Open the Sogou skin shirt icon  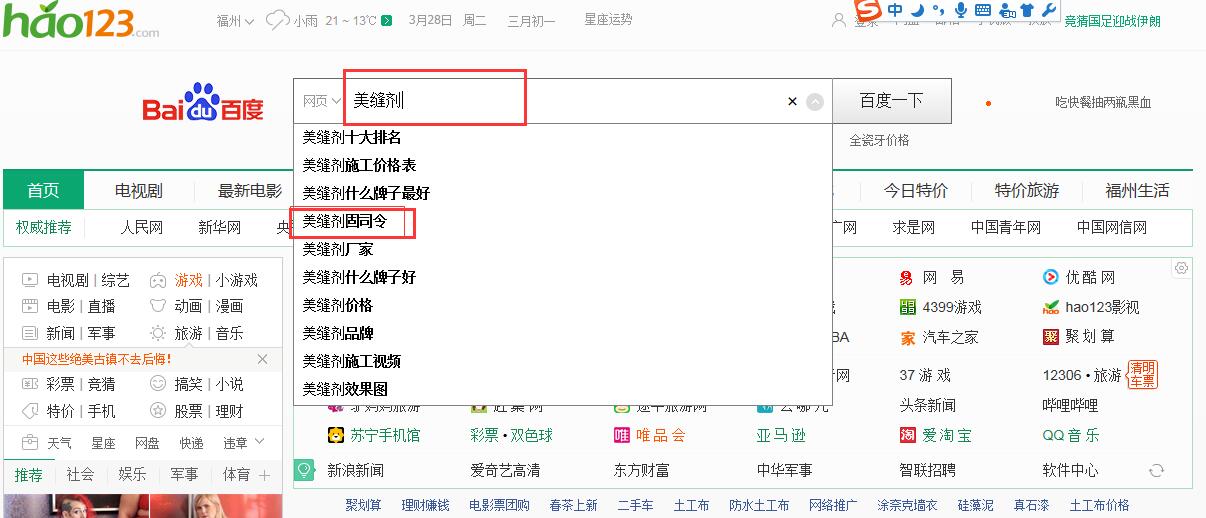(1027, 10)
